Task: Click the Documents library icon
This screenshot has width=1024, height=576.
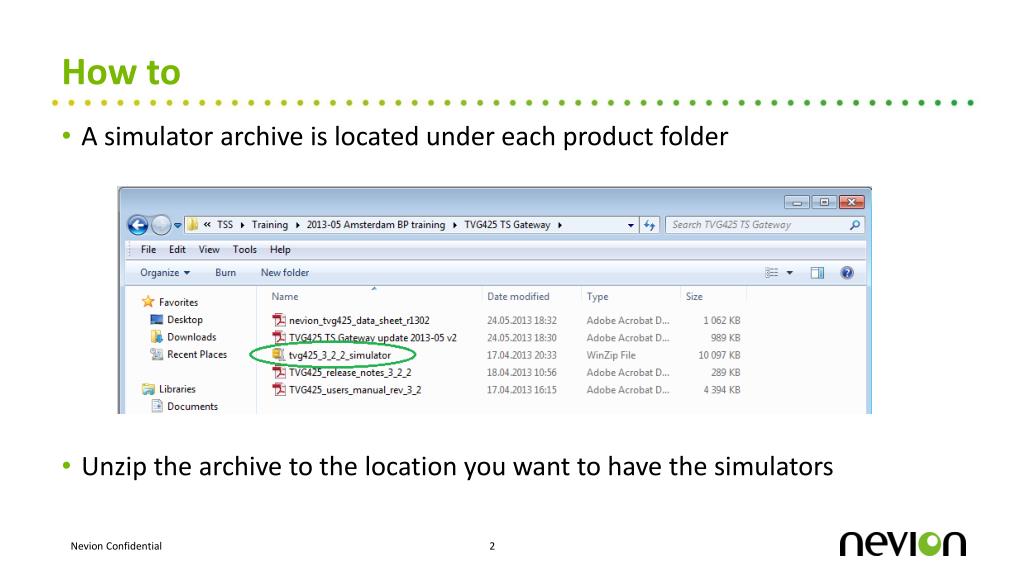Action: [x=157, y=406]
